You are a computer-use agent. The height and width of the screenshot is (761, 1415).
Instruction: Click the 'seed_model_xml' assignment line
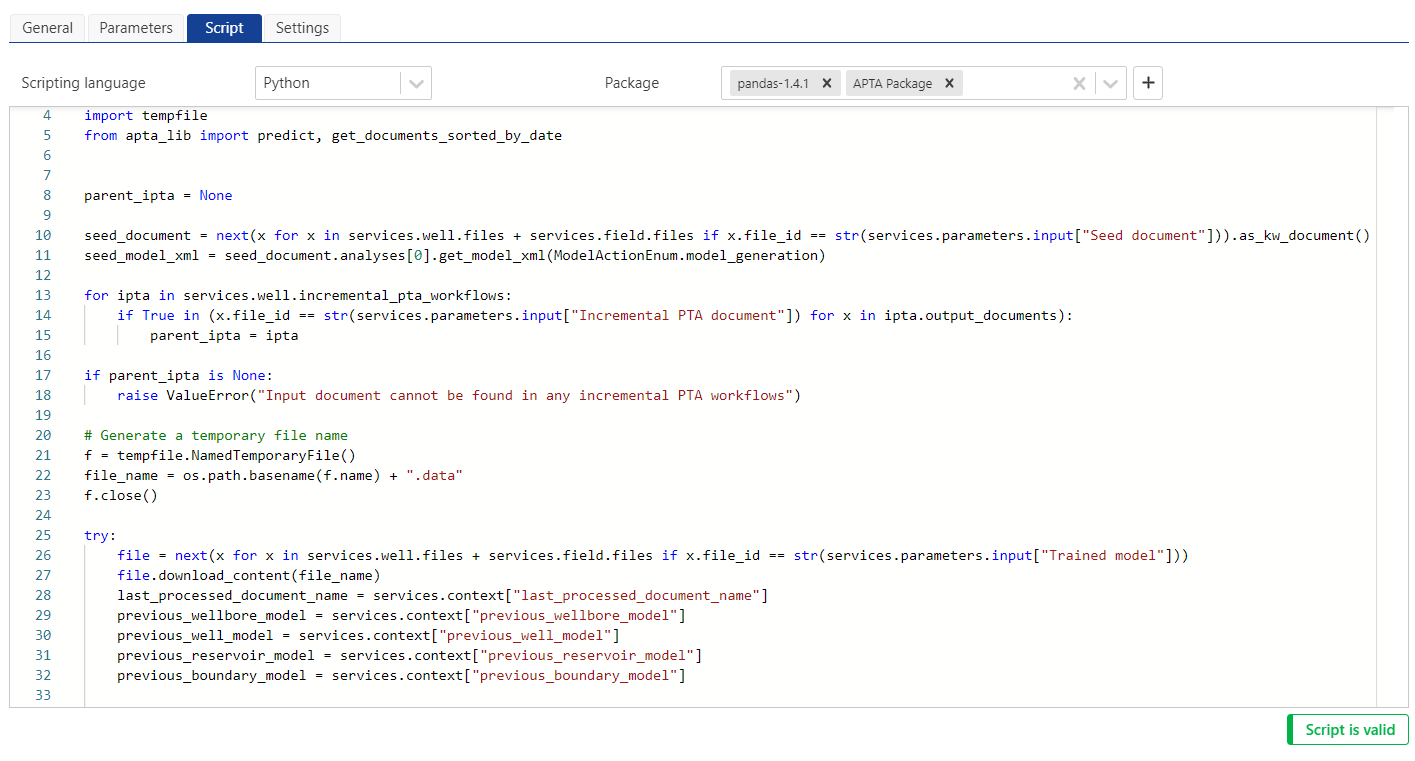[455, 256]
